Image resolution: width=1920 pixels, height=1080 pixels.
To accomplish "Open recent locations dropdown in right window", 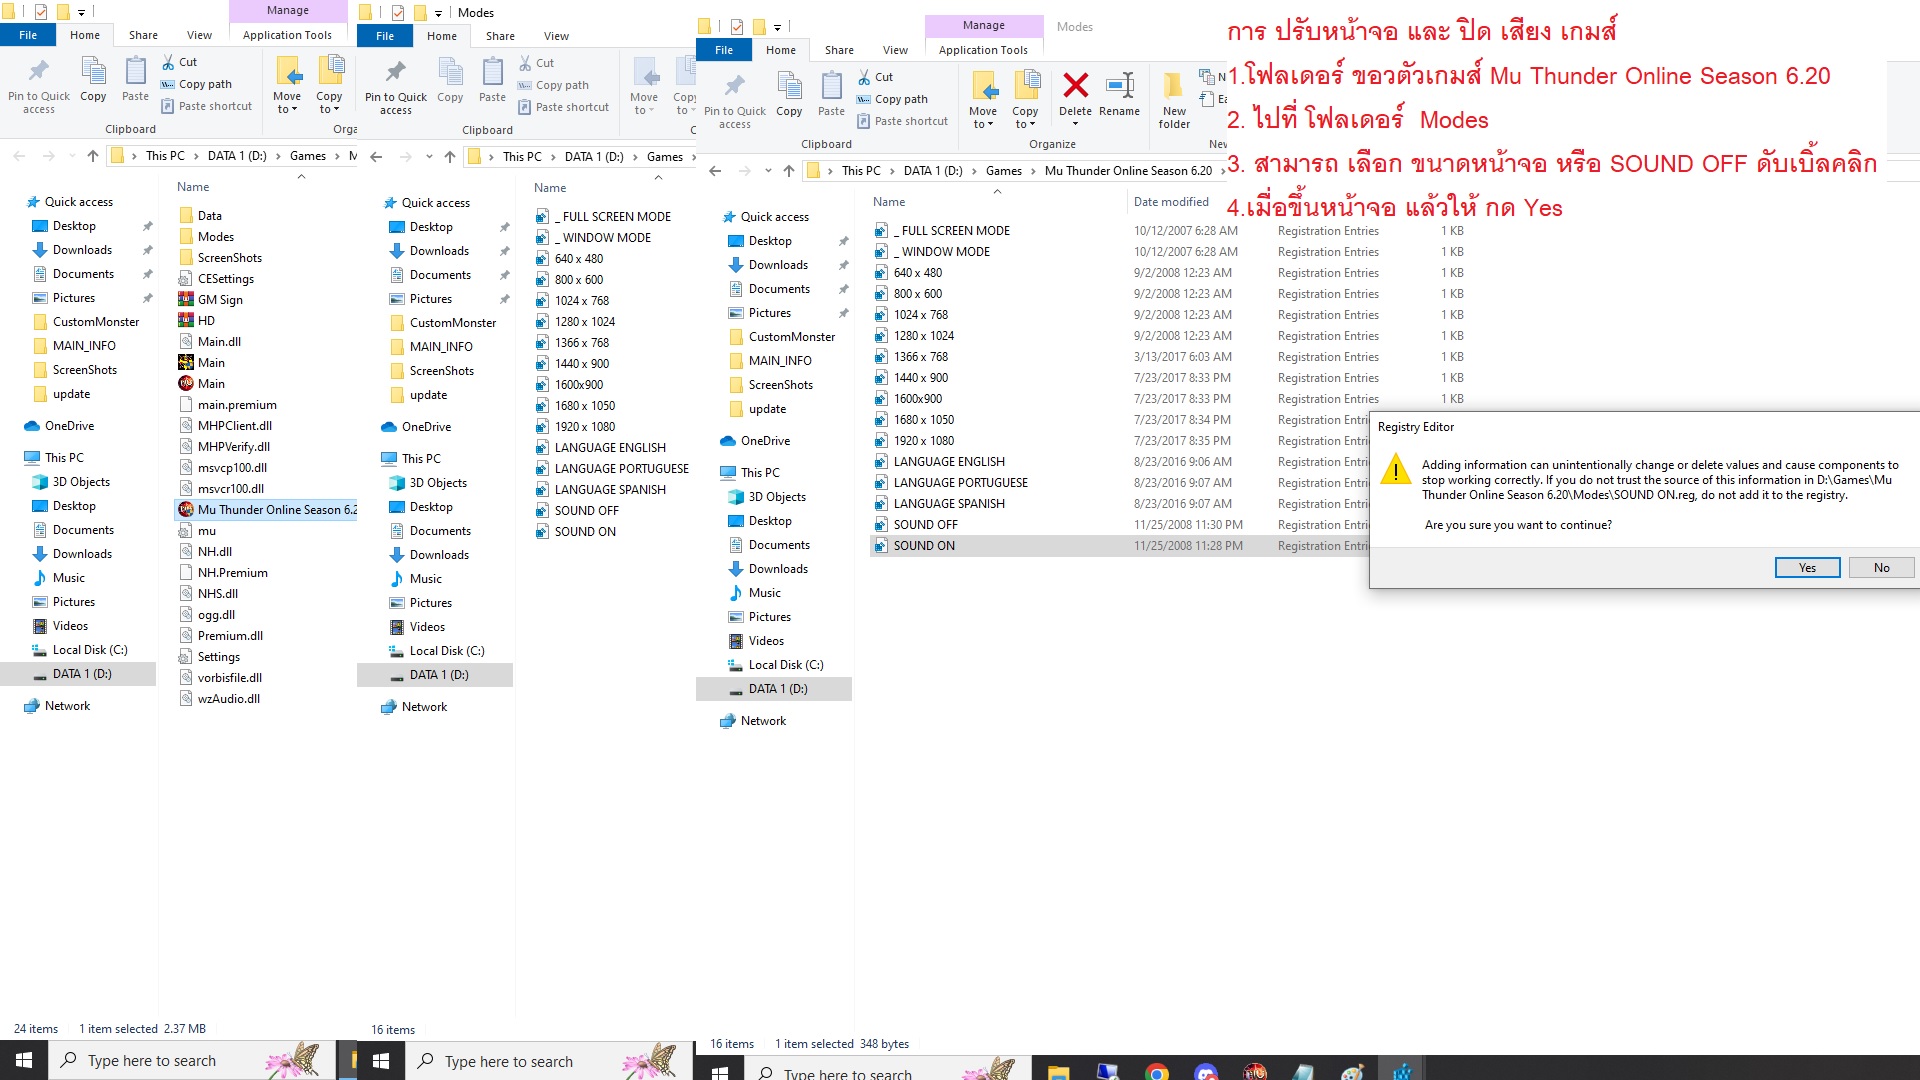I will coord(767,171).
